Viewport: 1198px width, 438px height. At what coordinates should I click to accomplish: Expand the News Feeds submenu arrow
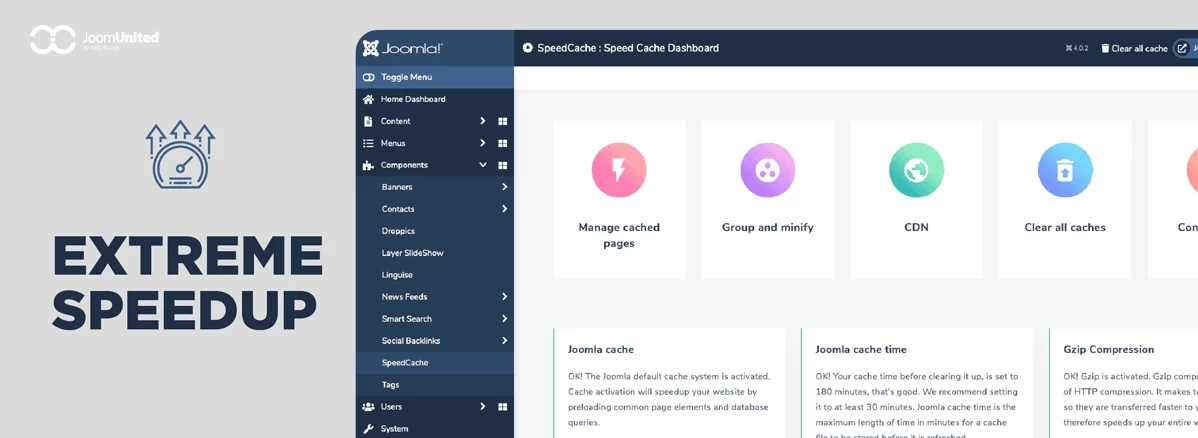click(505, 297)
